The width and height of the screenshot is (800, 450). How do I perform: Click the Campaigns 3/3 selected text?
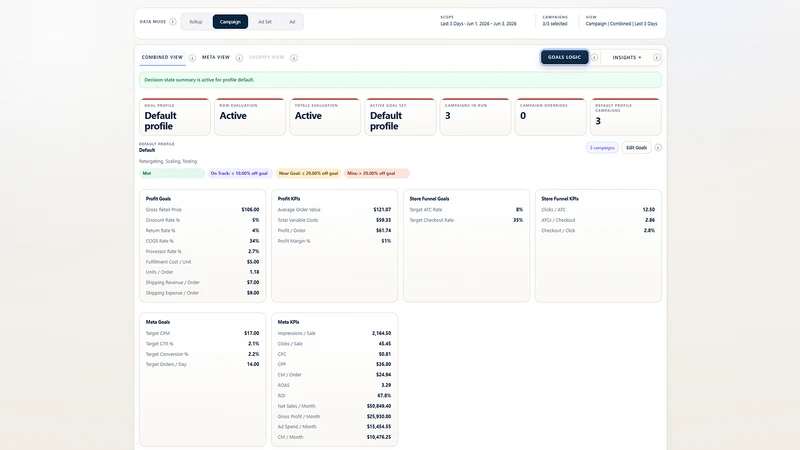coord(555,23)
